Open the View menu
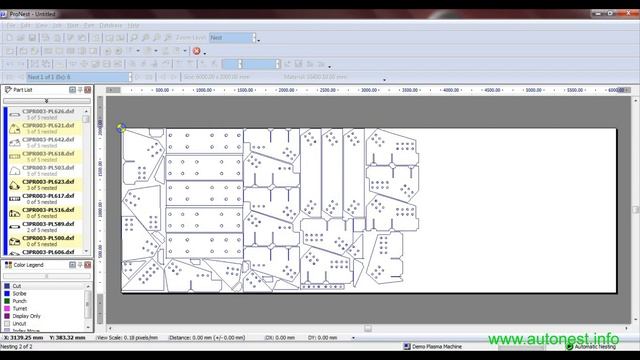This screenshot has height=360, width=640. tap(41, 25)
